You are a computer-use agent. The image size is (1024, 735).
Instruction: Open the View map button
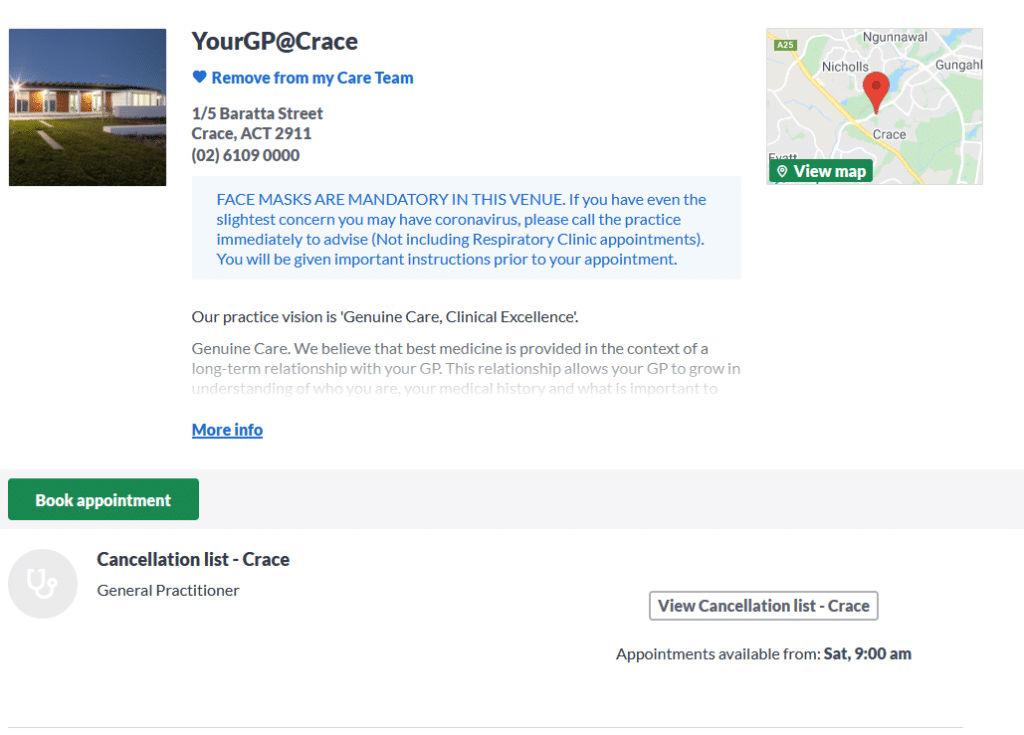tap(821, 171)
